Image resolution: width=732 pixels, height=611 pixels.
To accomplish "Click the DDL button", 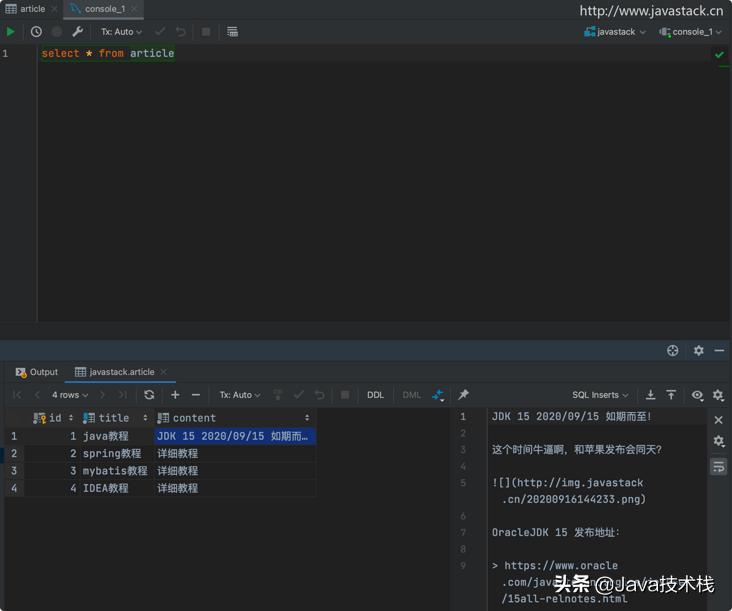I will 375,395.
